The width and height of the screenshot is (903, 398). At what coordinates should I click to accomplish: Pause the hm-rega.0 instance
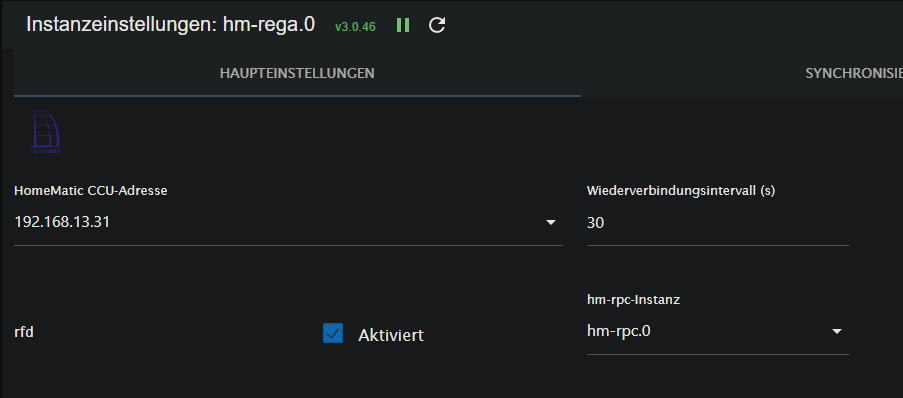[x=403, y=25]
